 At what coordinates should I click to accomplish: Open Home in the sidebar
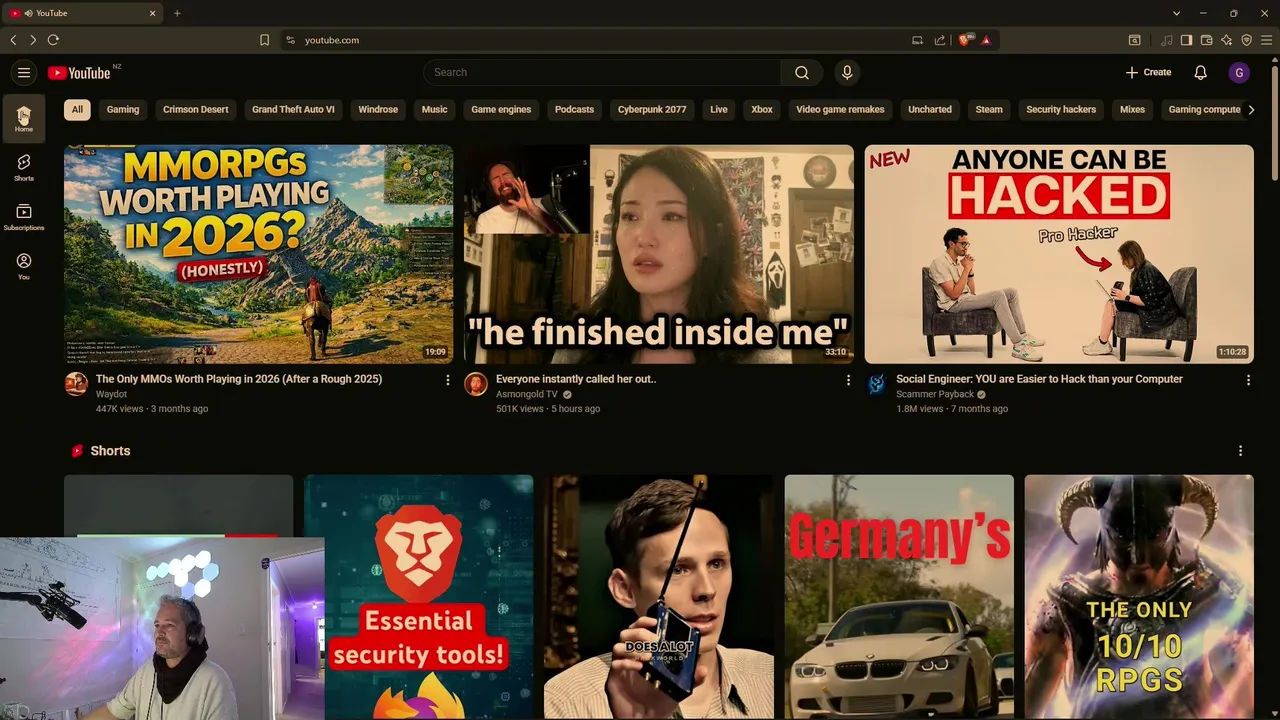[24, 119]
